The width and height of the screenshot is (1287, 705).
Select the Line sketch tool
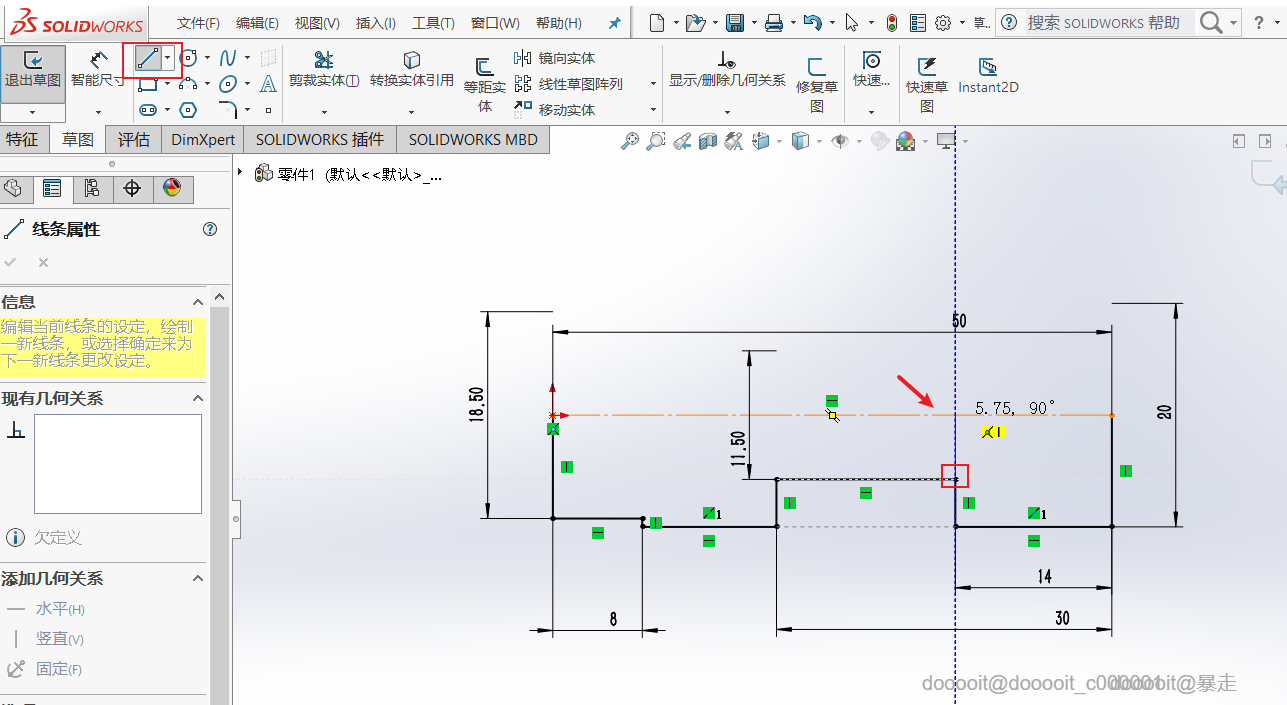[147, 59]
